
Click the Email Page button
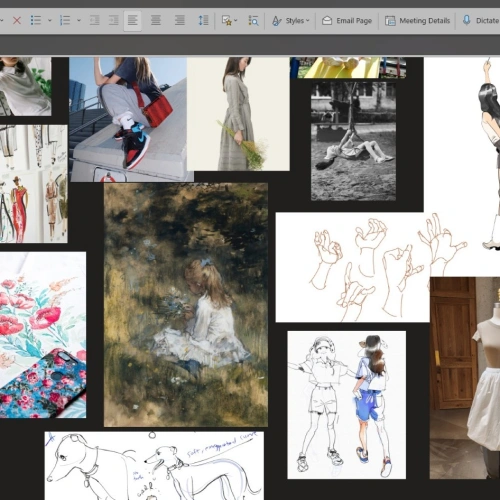(347, 21)
